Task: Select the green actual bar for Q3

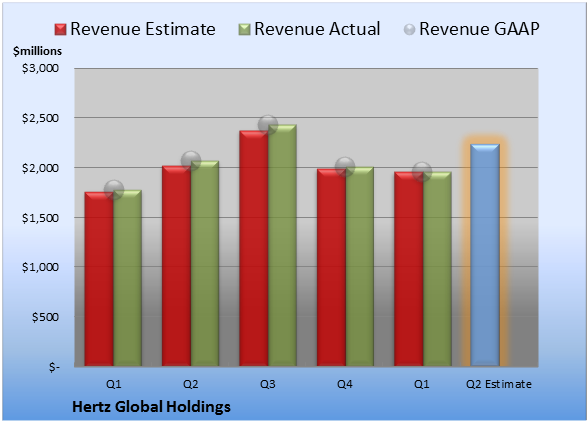Action: [282, 245]
